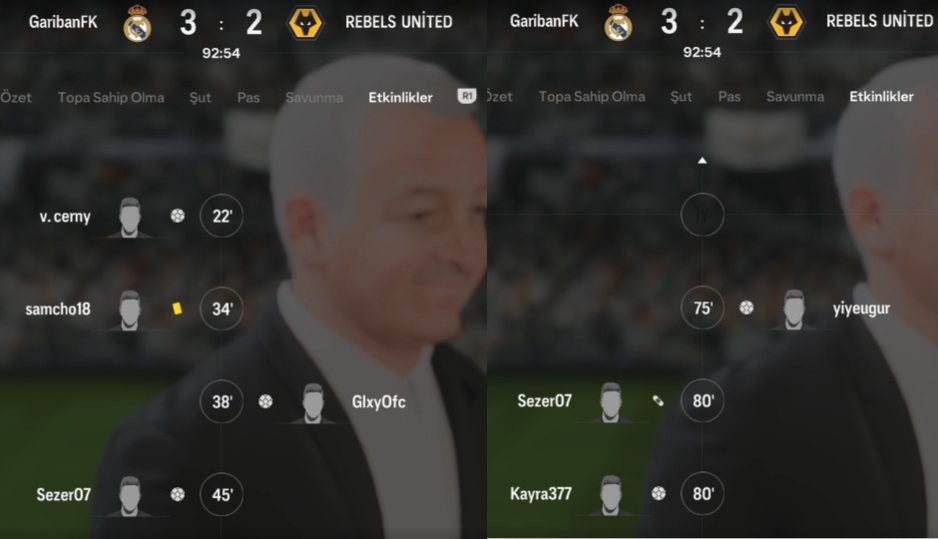Switch to the Şut tab on right panel
This screenshot has width=938, height=539.
681,96
